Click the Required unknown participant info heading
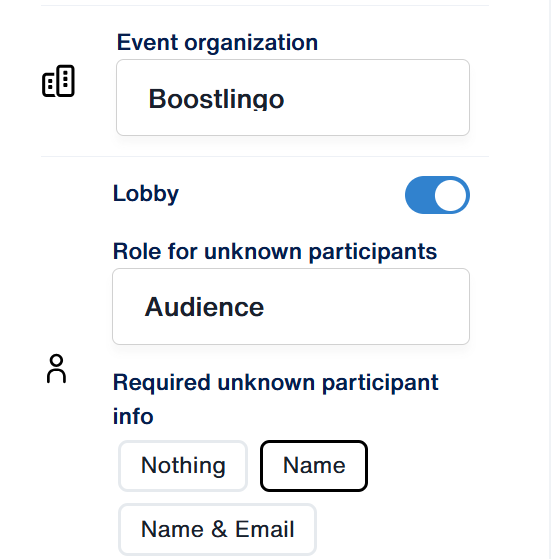 click(276, 399)
